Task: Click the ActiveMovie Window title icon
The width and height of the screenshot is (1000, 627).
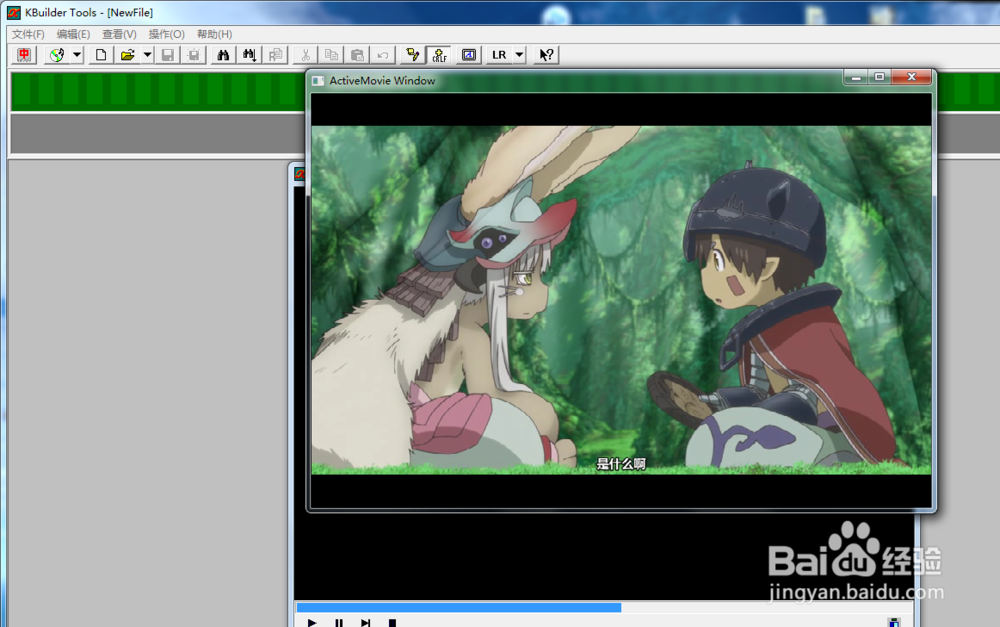Action: tap(318, 81)
